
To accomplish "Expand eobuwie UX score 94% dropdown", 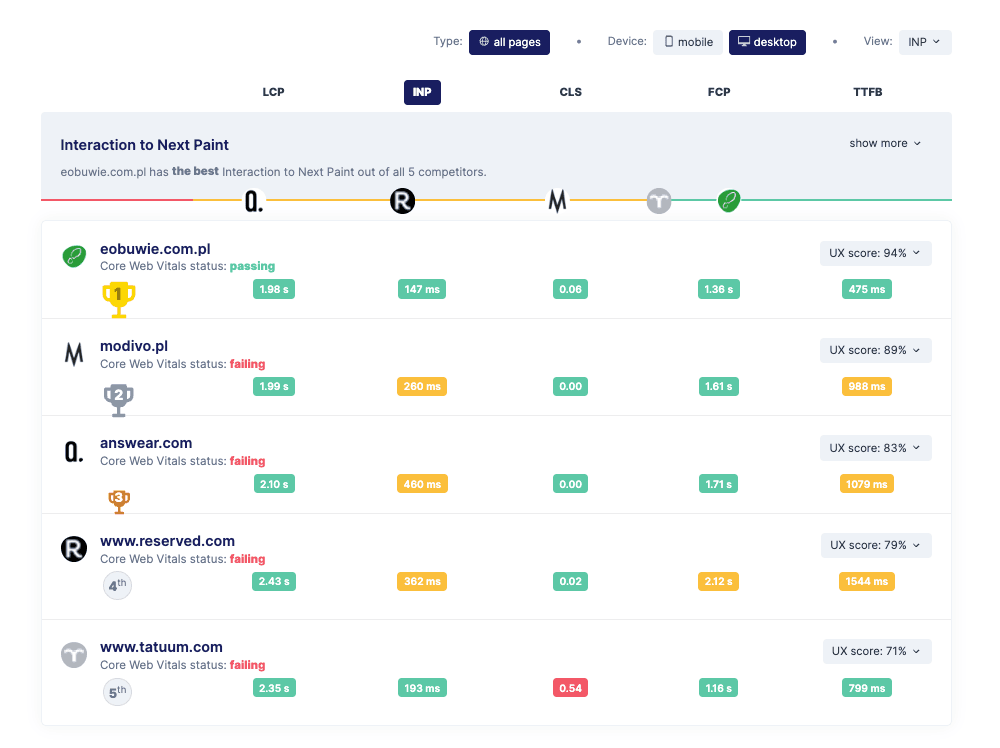I will (875, 253).
